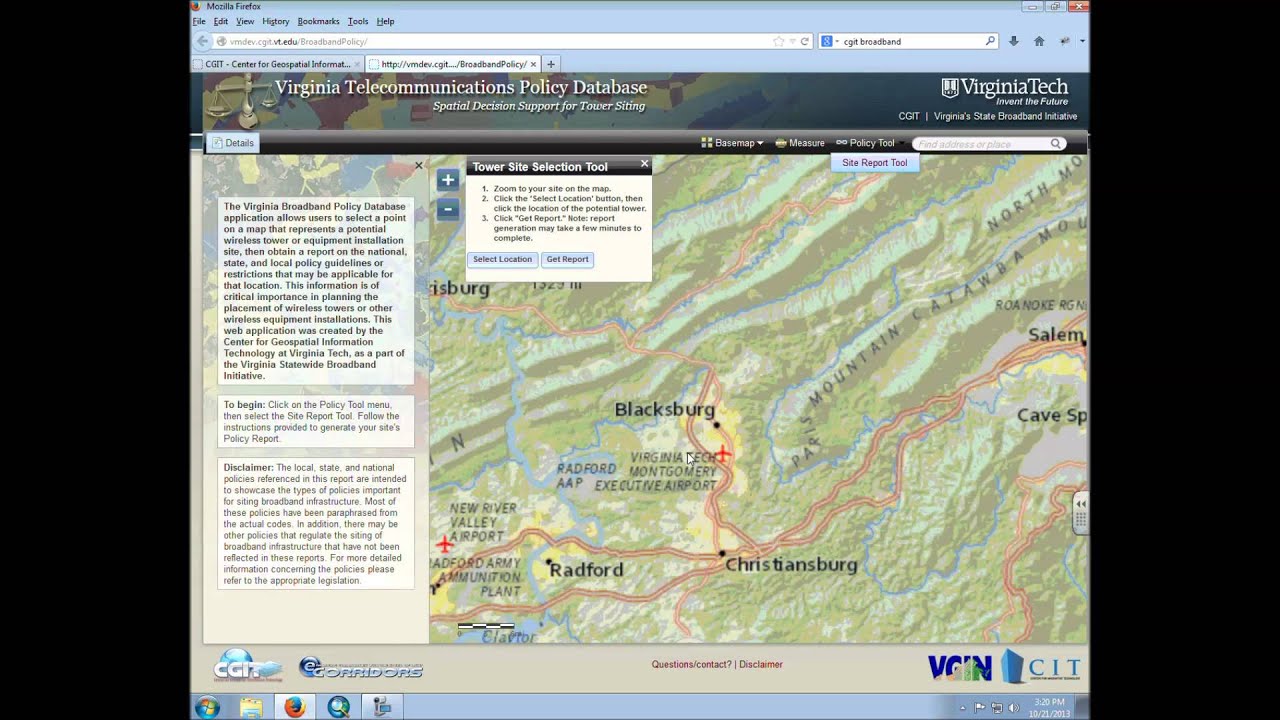Click the browser back arrow
Image resolution: width=1280 pixels, height=720 pixels.
coord(203,41)
